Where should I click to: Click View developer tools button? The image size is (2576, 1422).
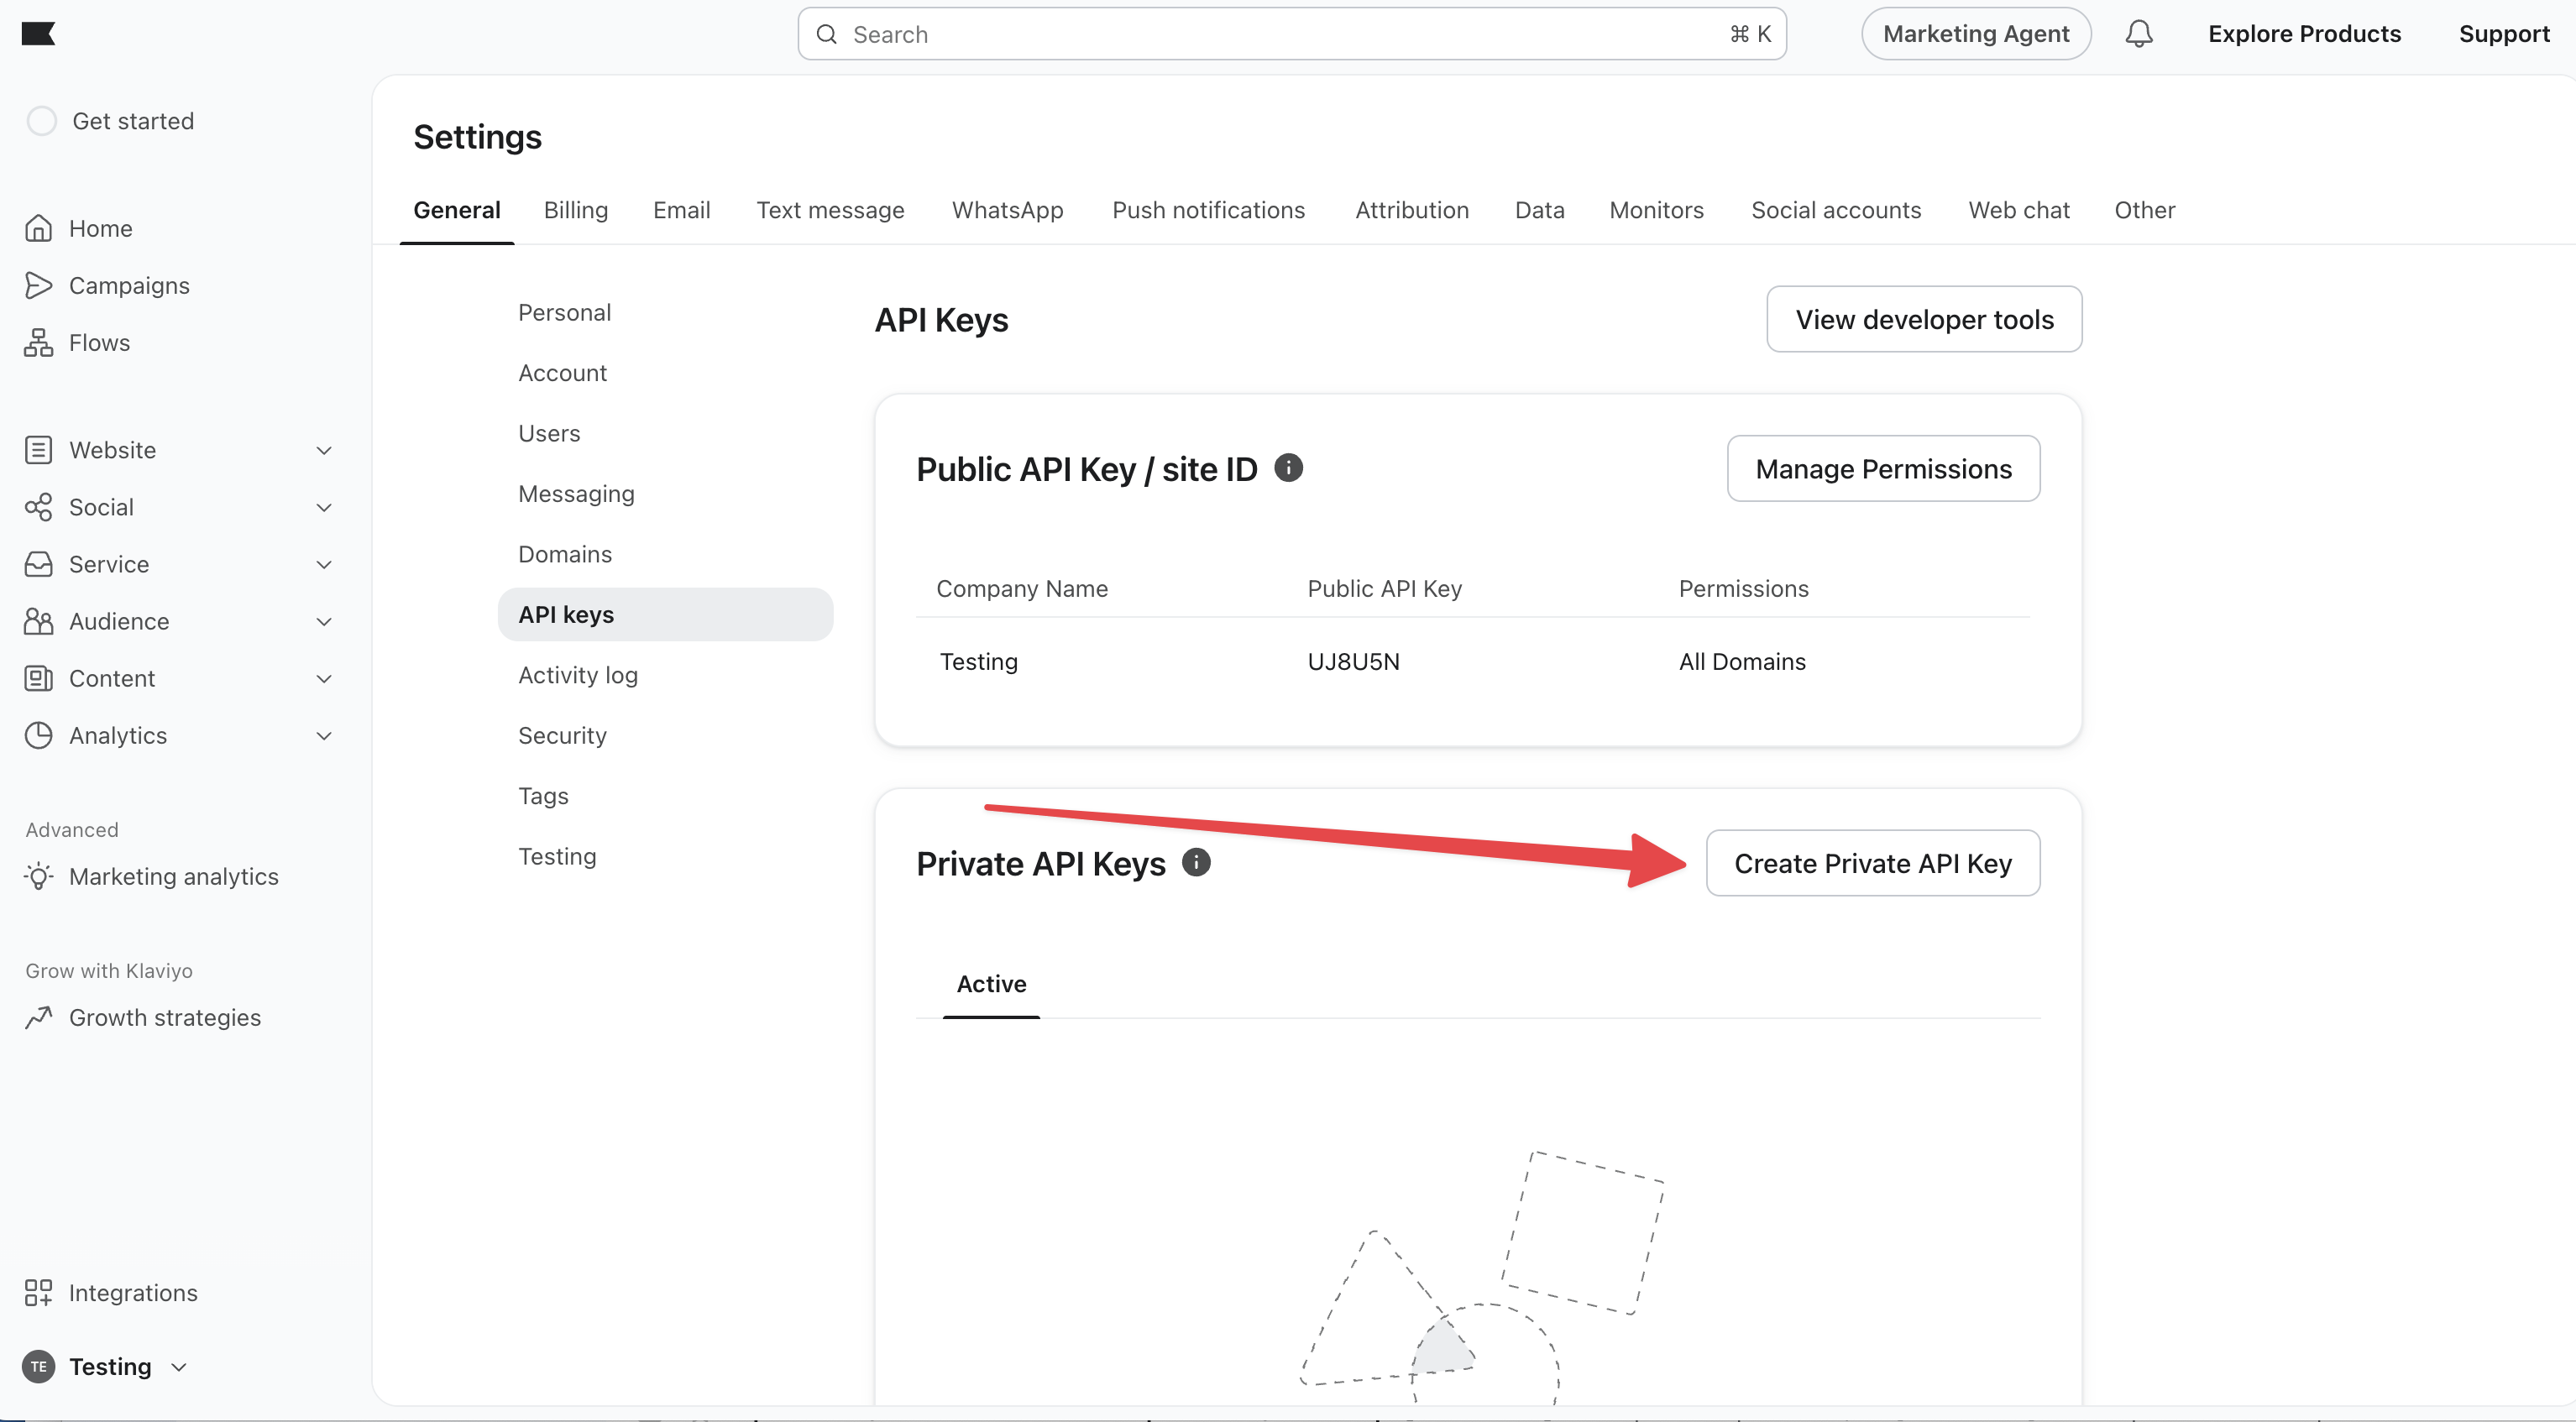[x=1924, y=319]
